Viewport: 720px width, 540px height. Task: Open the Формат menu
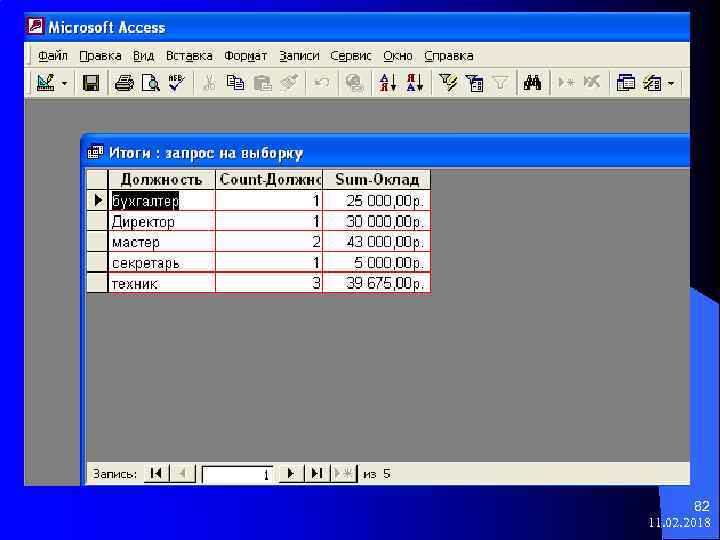click(245, 56)
